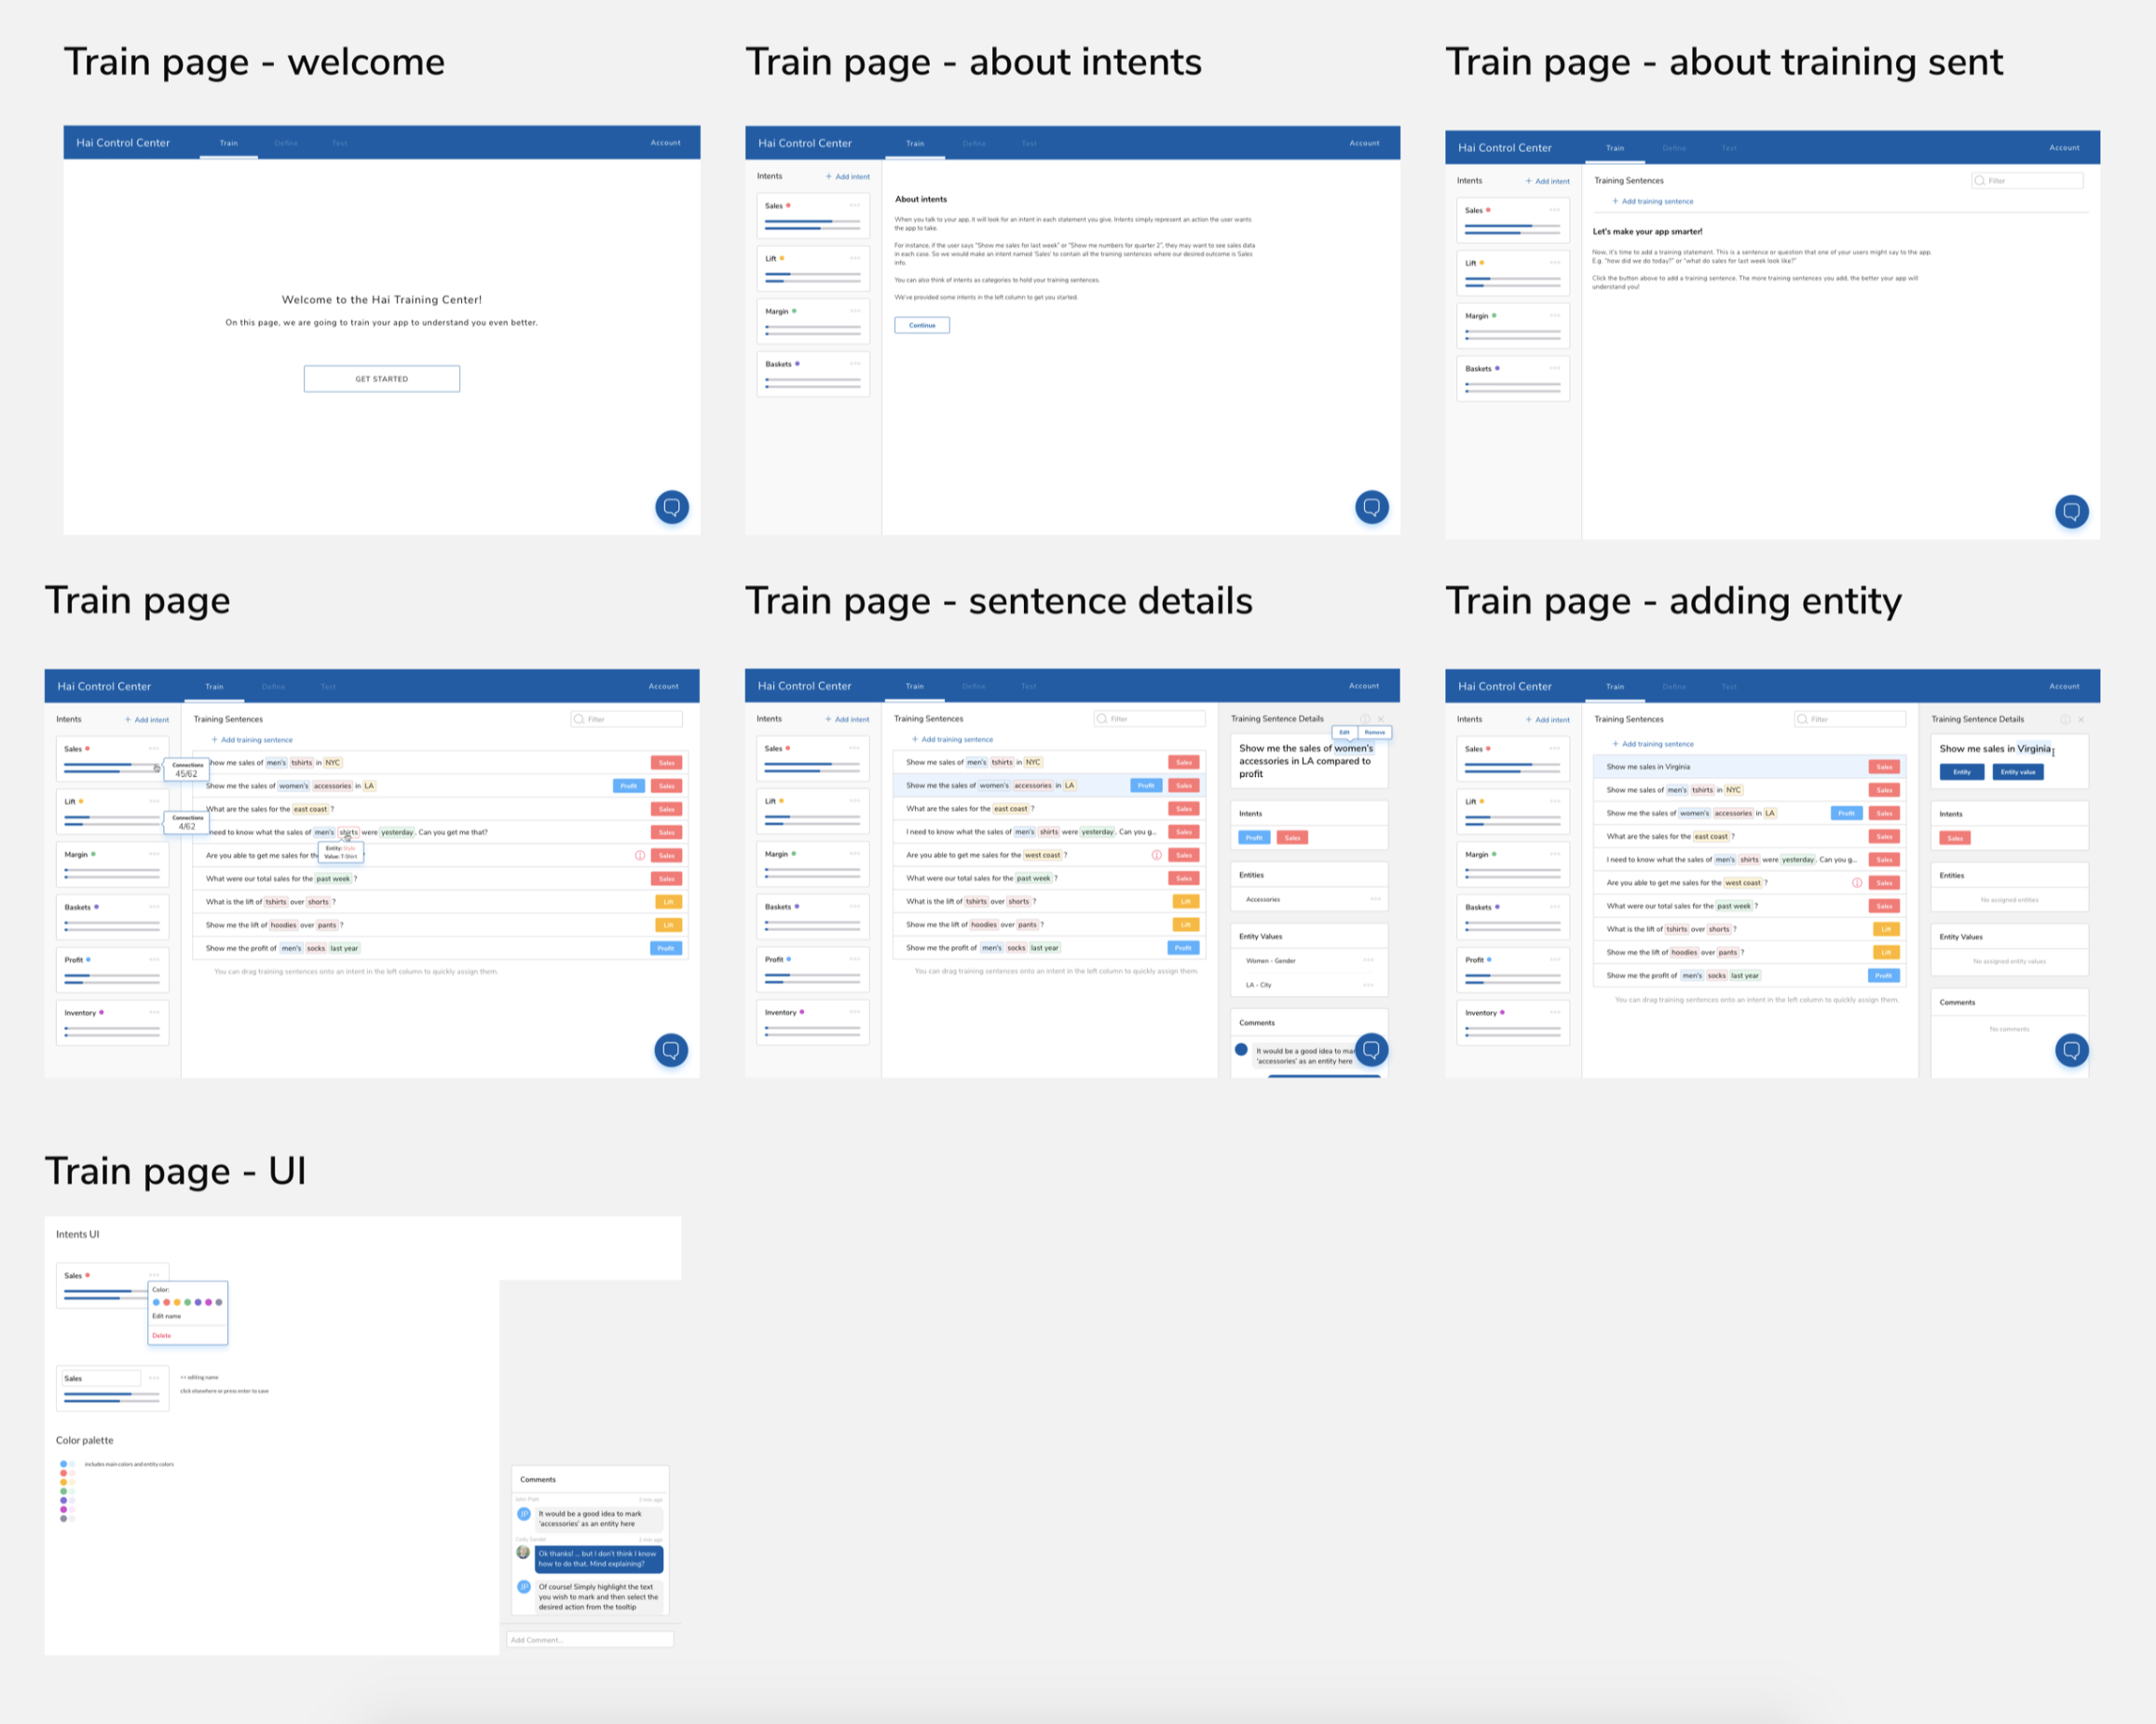The width and height of the screenshot is (2156, 1724).
Task: Click warning icon in west coast row, Train page
Action: click(640, 855)
